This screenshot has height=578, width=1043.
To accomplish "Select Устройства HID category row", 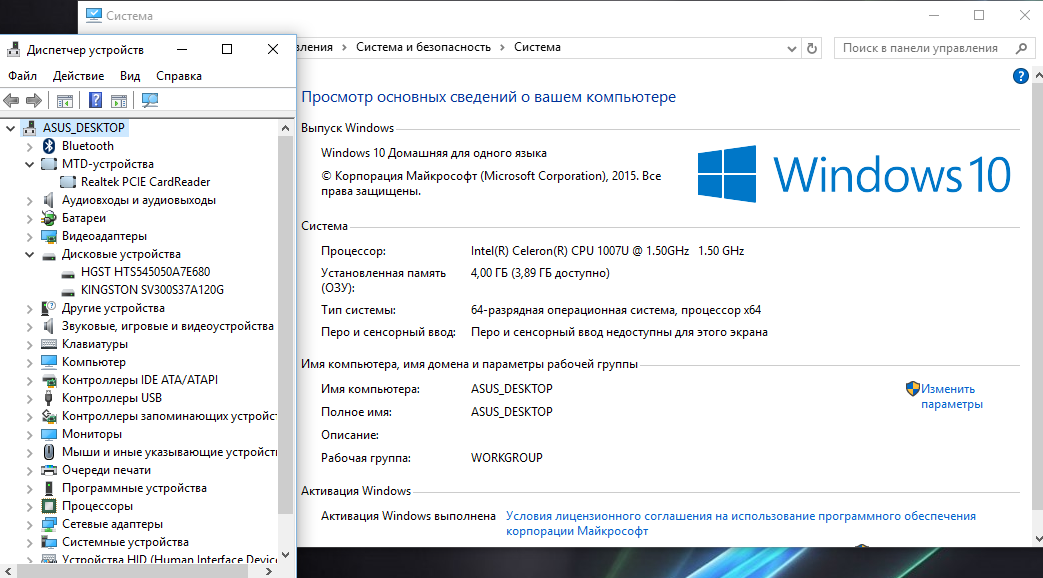I will click(x=169, y=559).
